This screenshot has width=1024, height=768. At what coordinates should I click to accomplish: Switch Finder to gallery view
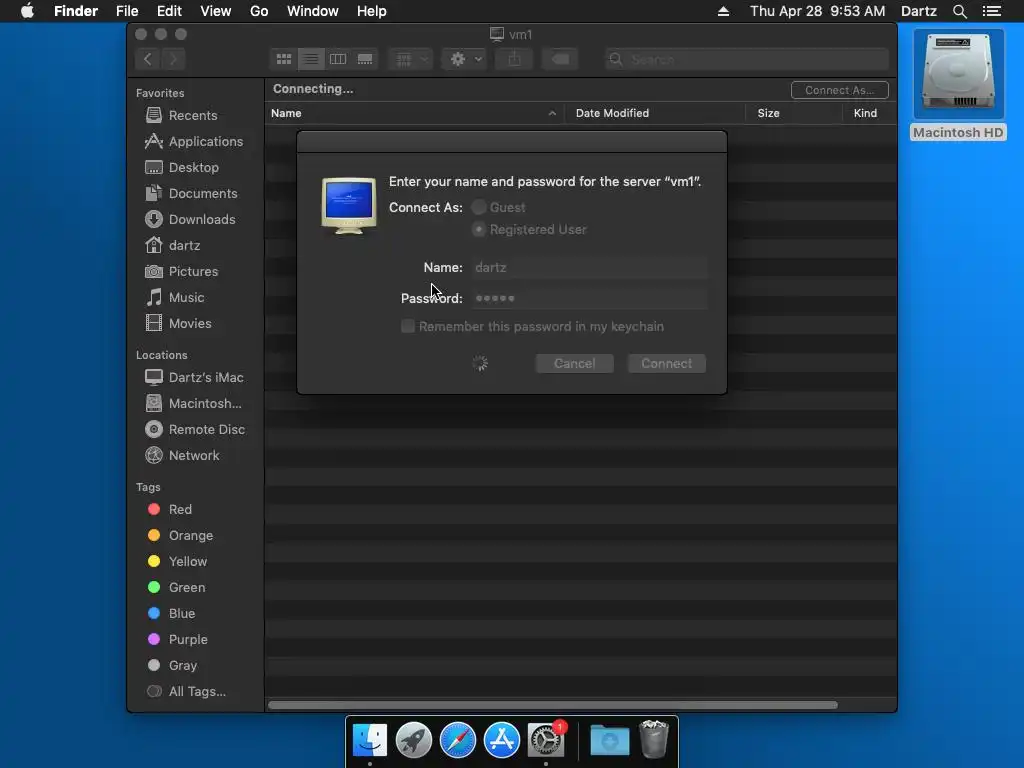[365, 59]
